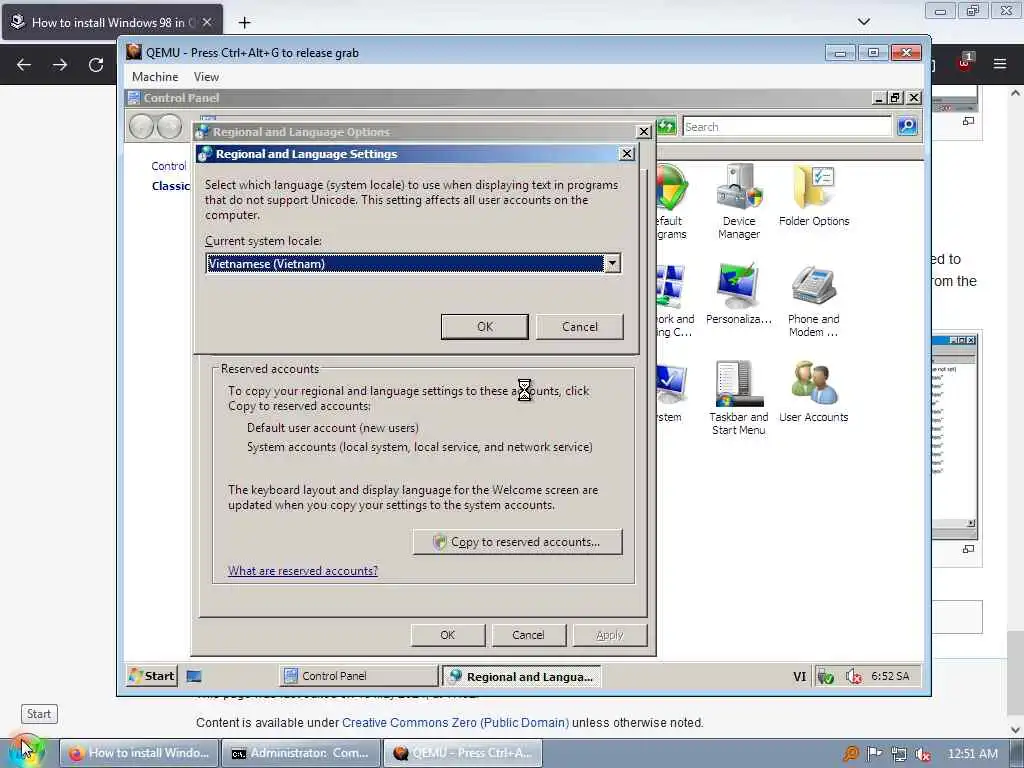Go back in the browser
The image size is (1024, 768).
(x=24, y=65)
